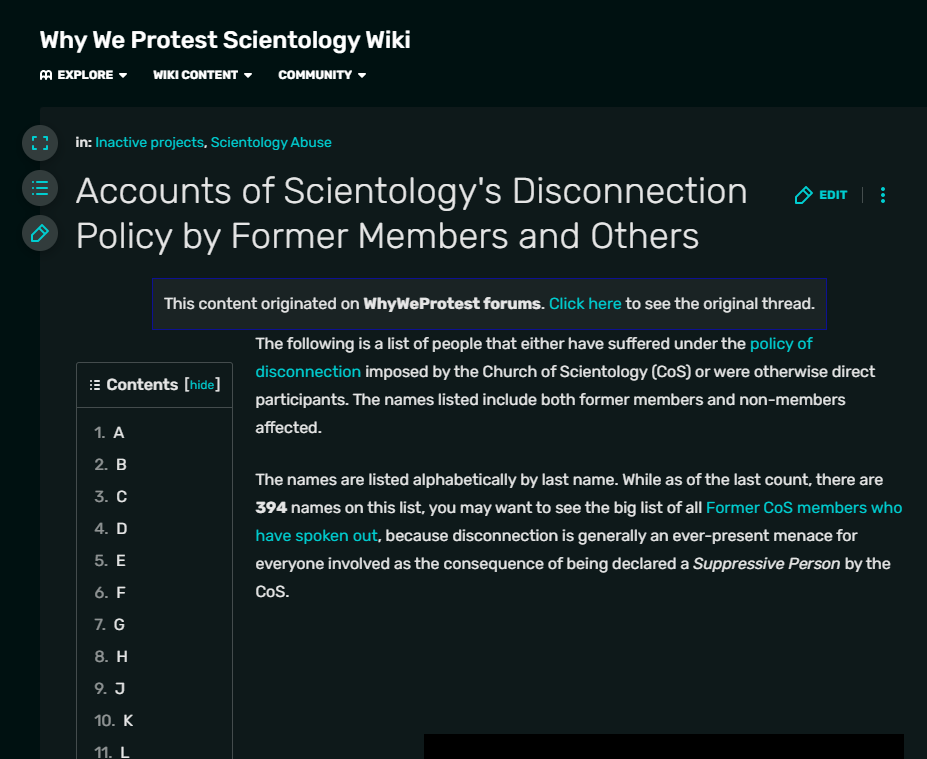Image resolution: width=927 pixels, height=759 pixels.
Task: Click the round pencil edit icon at left
Action: pos(40,233)
